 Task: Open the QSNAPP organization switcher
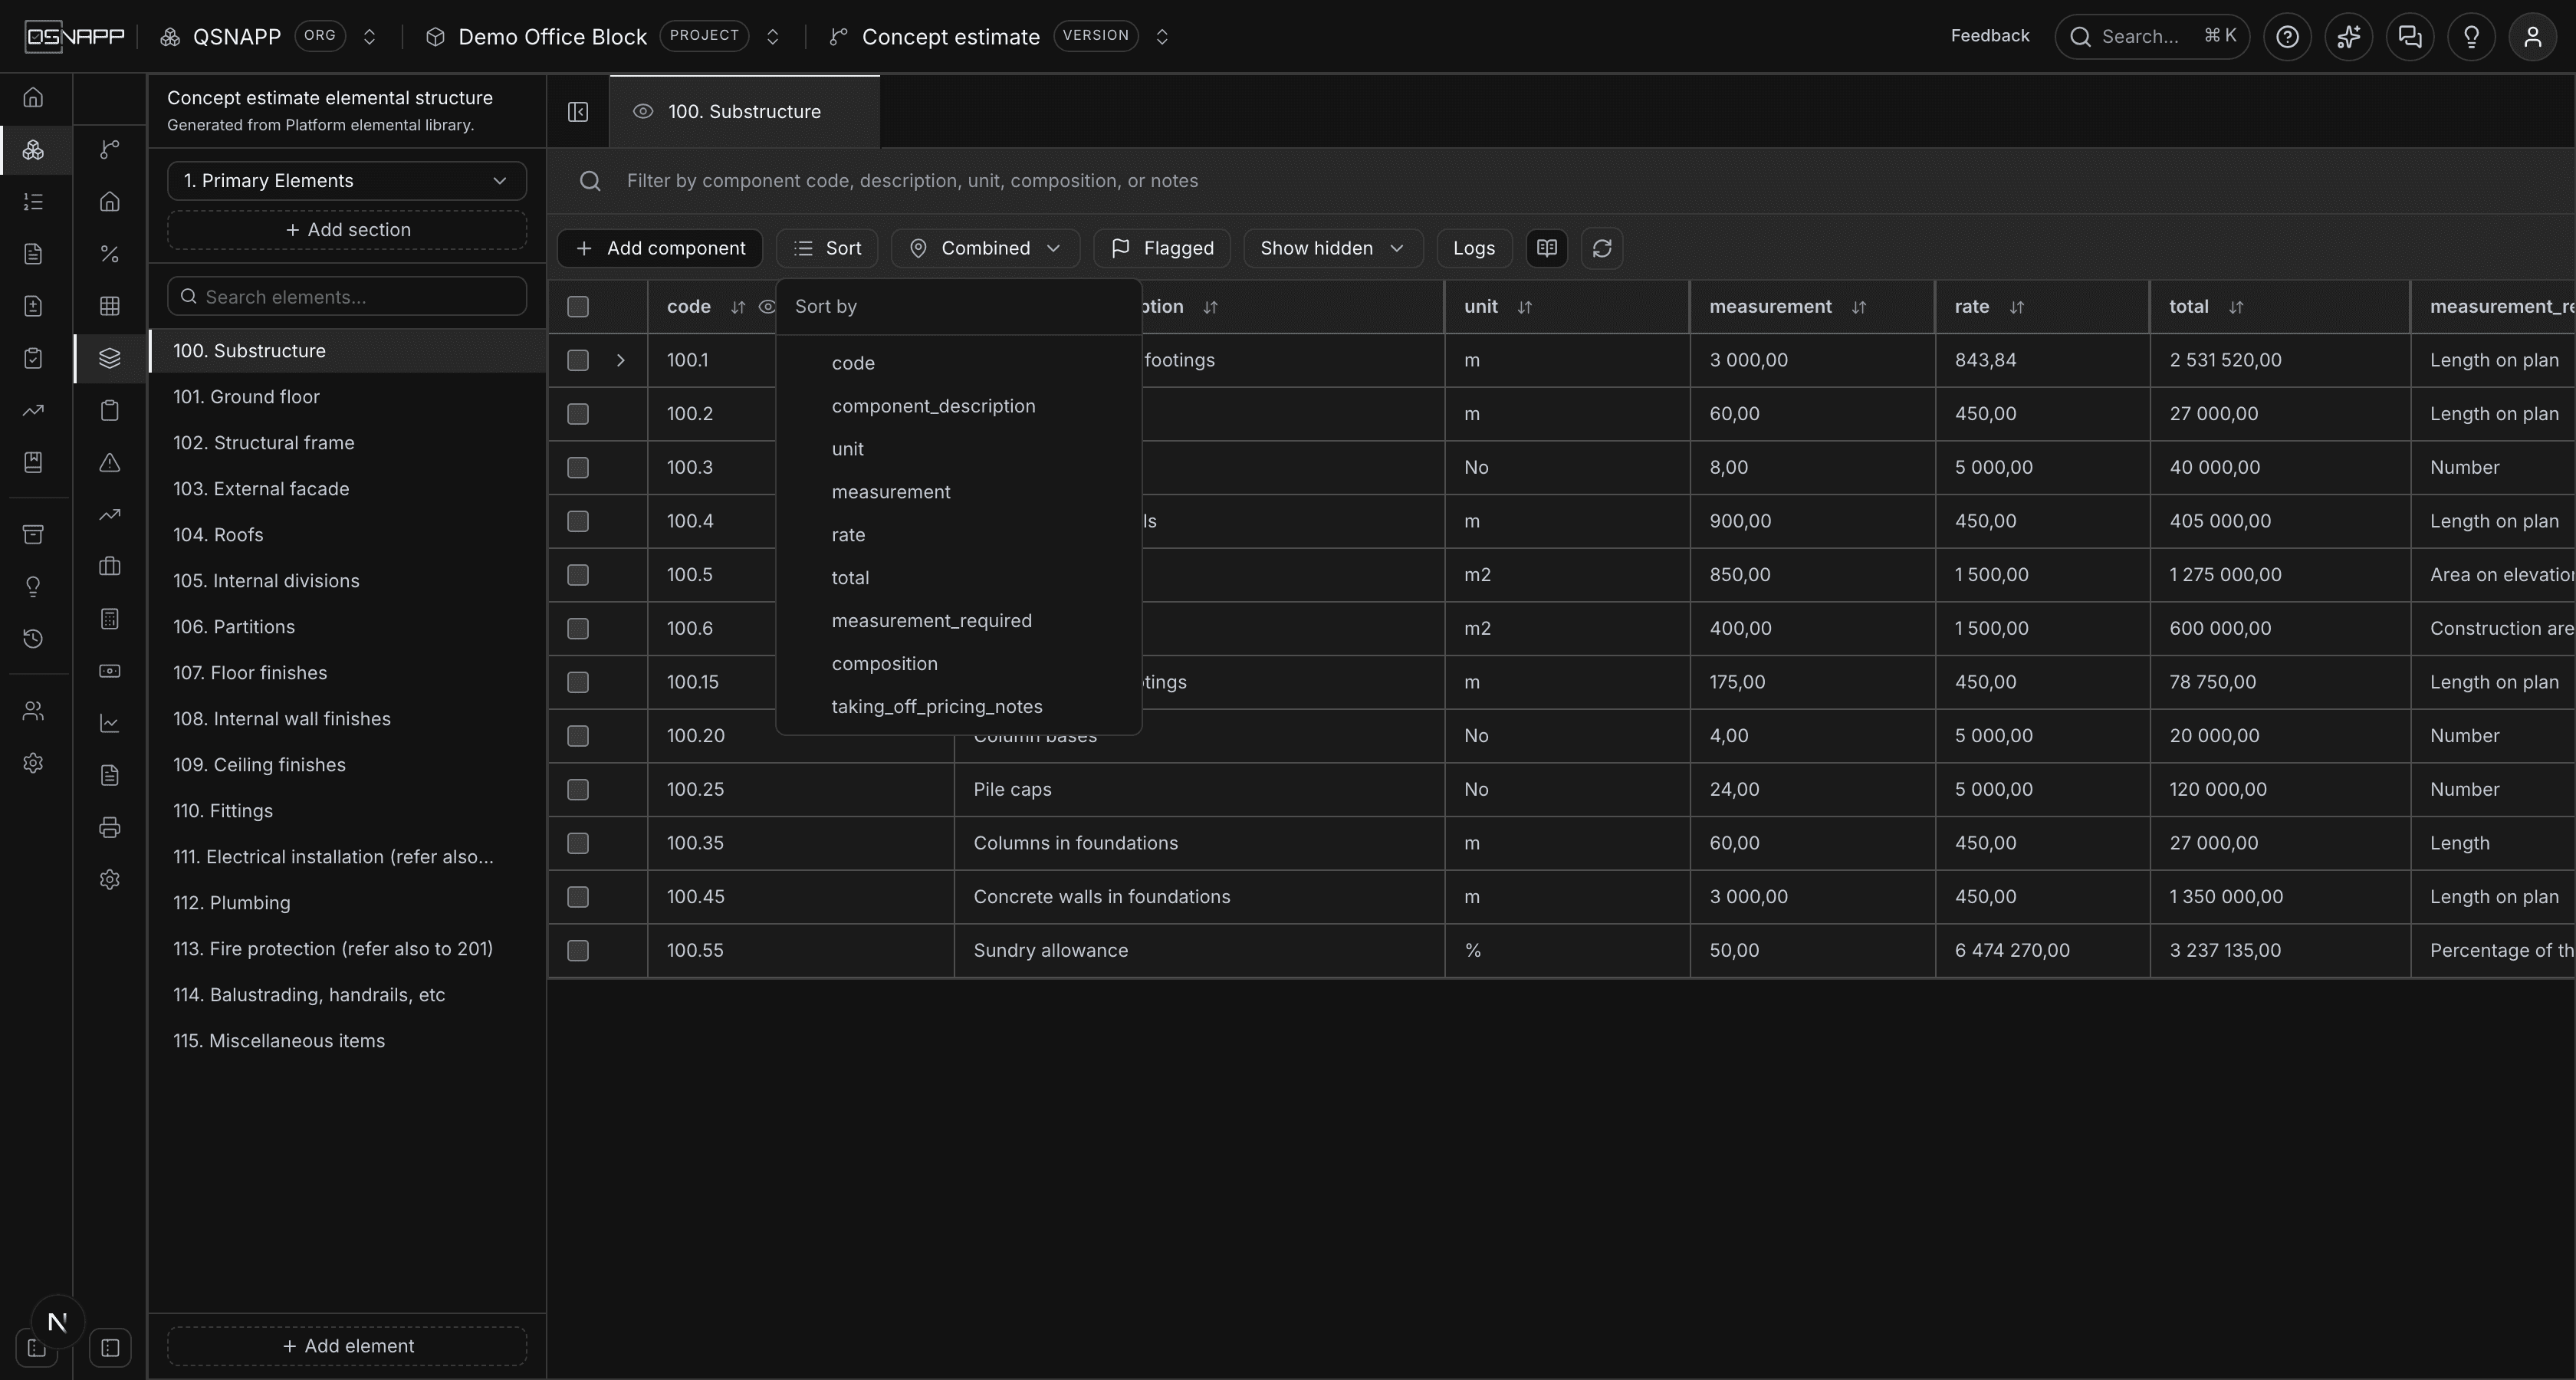369,37
